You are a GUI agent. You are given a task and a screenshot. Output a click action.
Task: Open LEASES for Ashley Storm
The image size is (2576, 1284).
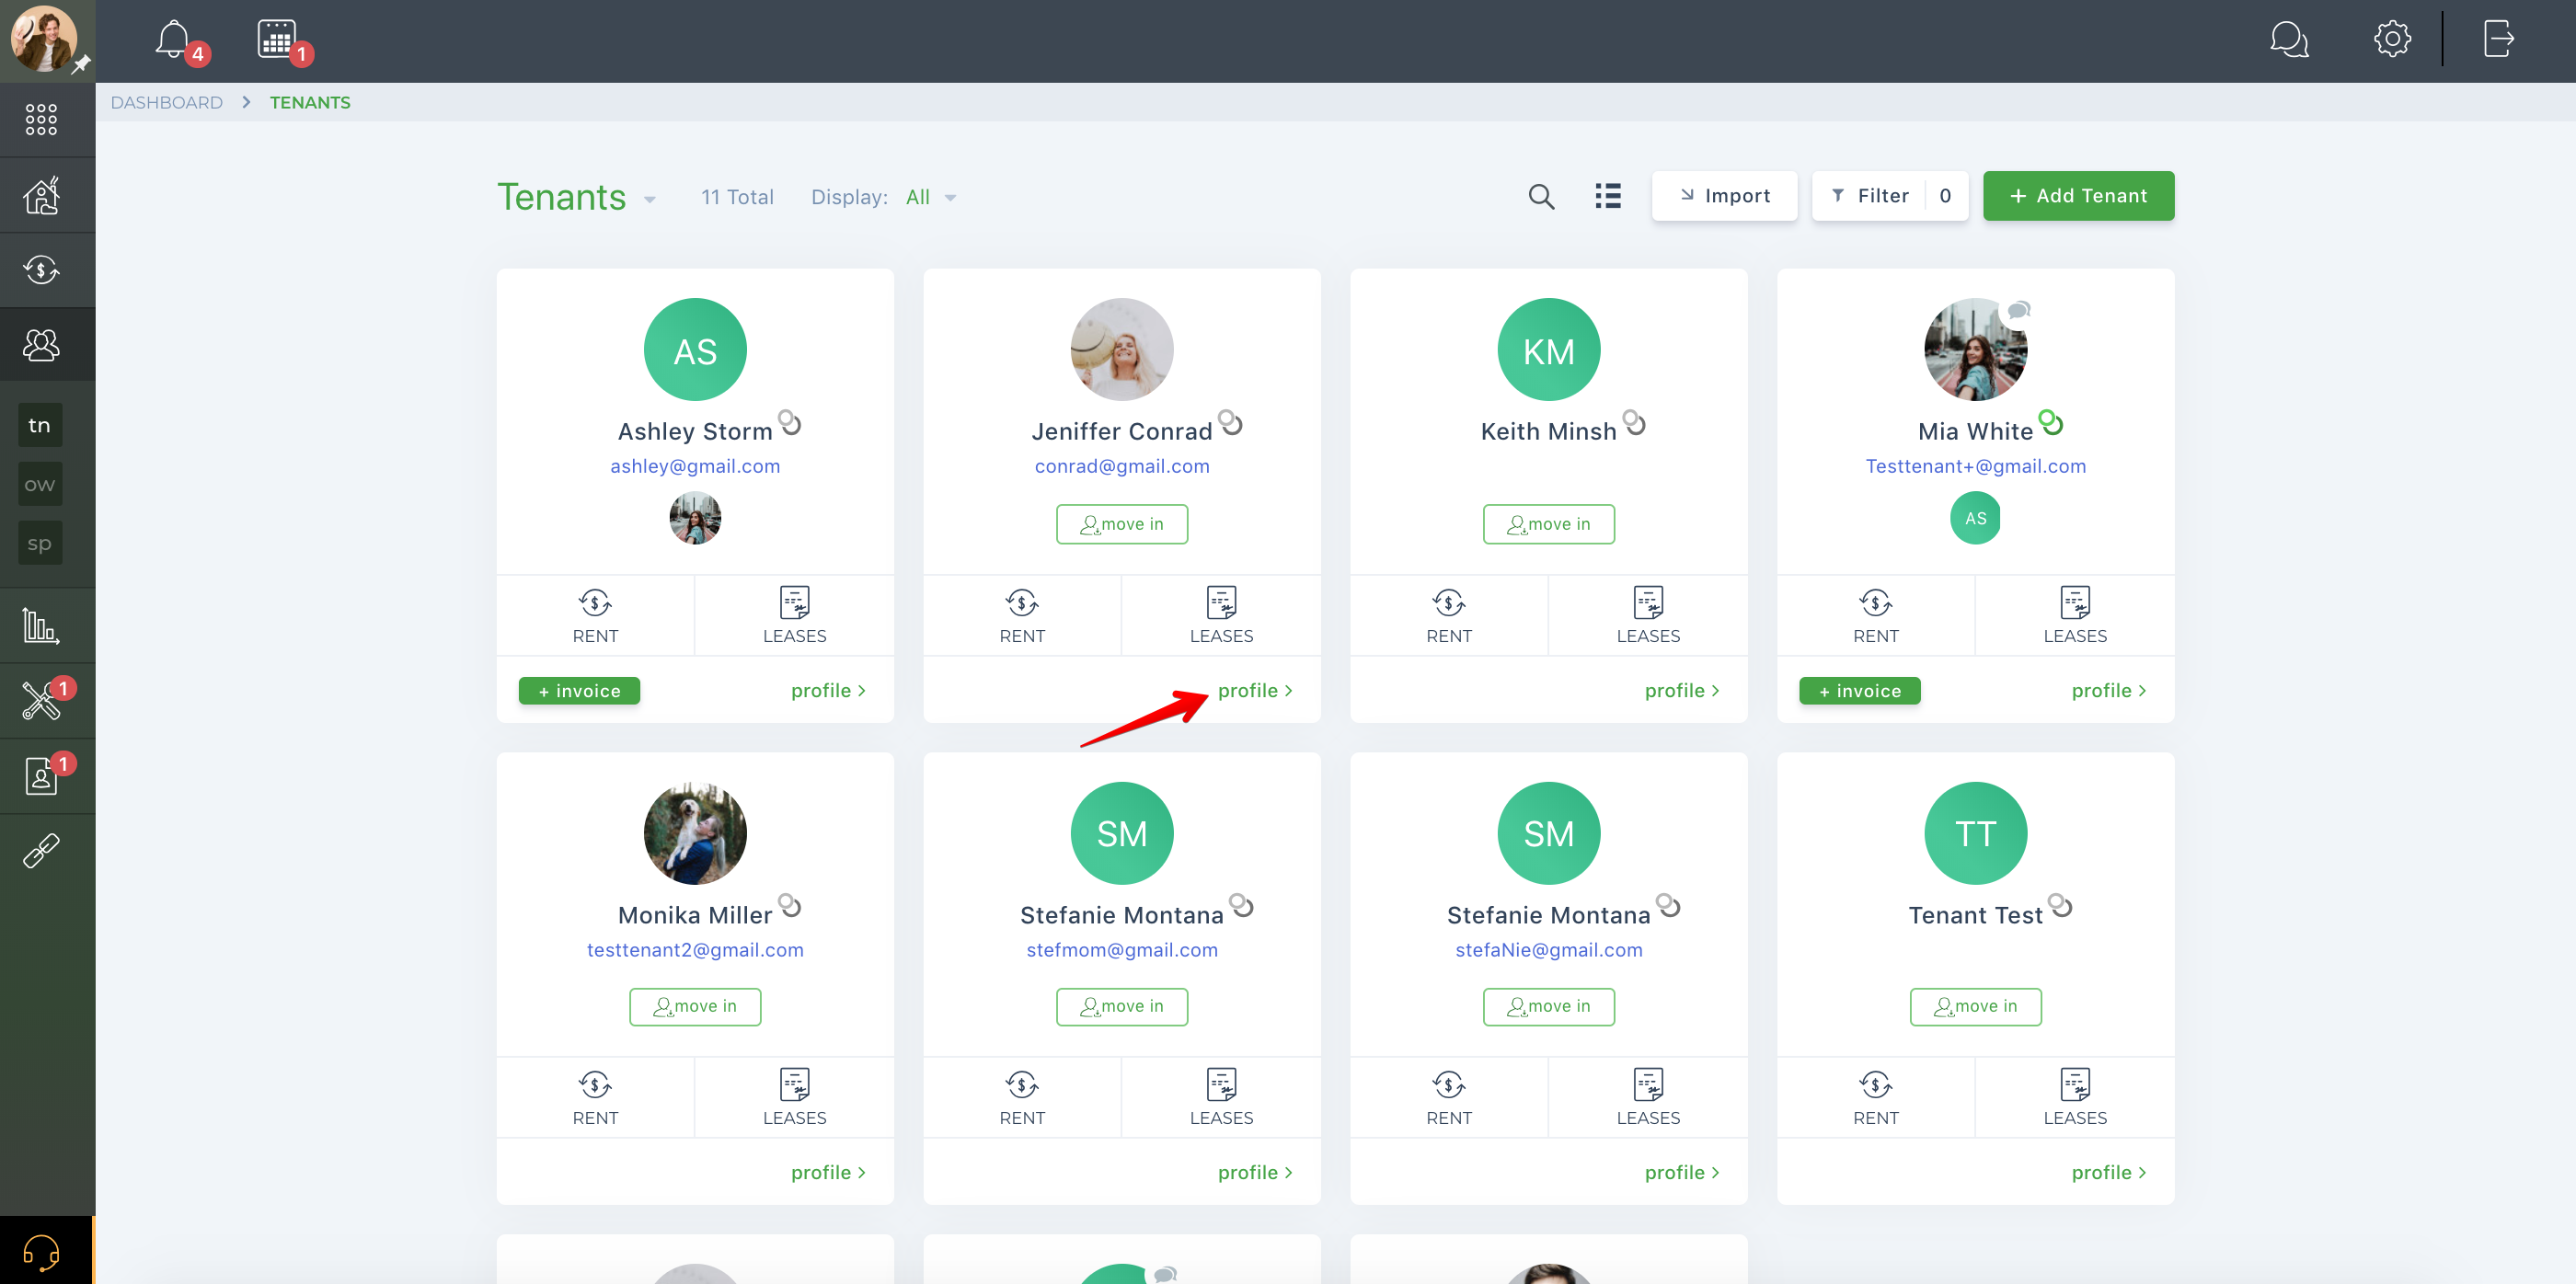tap(794, 615)
